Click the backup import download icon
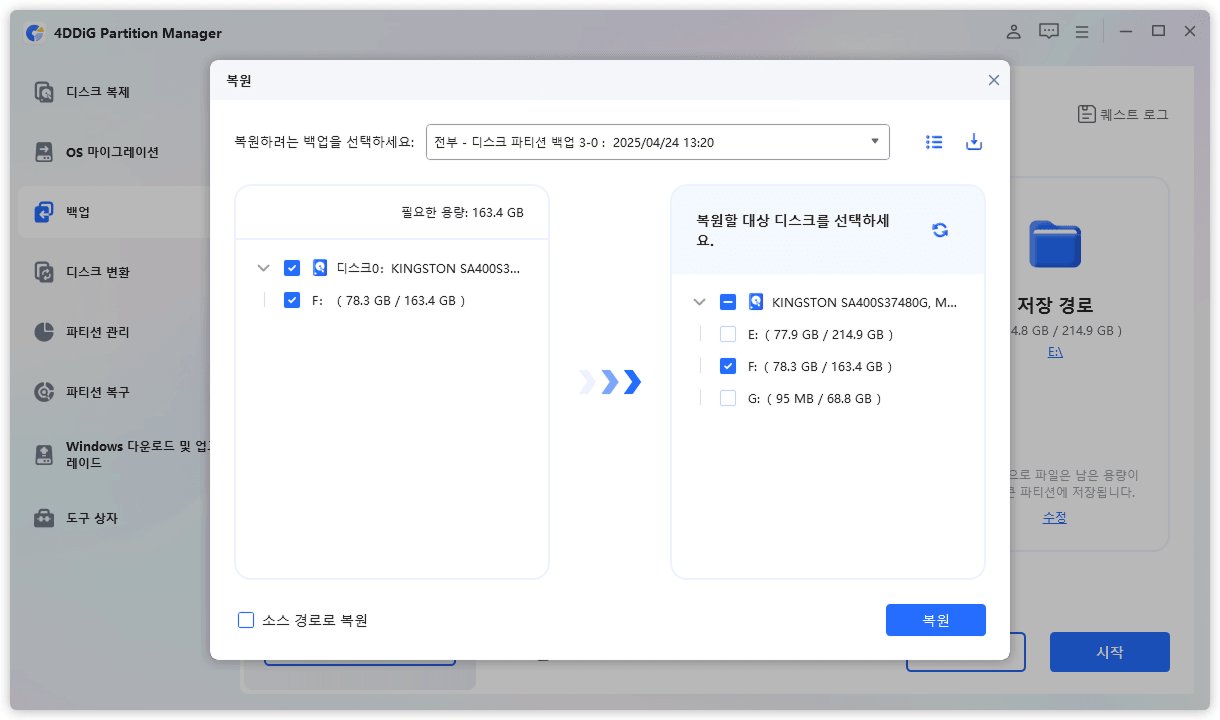Screen dimensions: 1220x720 pyautogui.click(x=974, y=142)
